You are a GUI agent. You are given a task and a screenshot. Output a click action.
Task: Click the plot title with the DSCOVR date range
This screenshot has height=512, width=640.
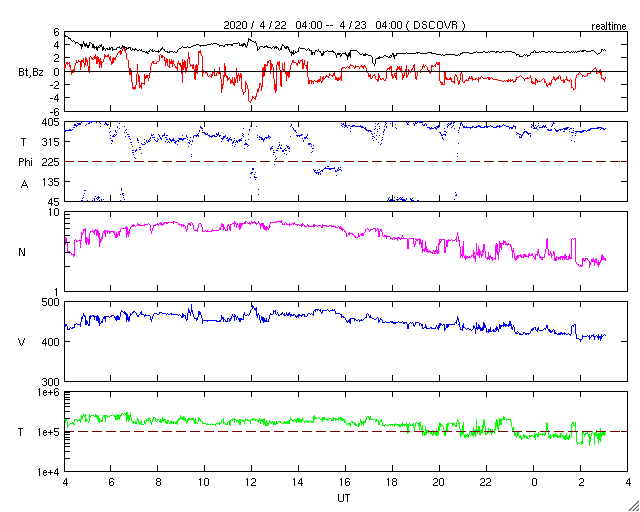point(344,25)
